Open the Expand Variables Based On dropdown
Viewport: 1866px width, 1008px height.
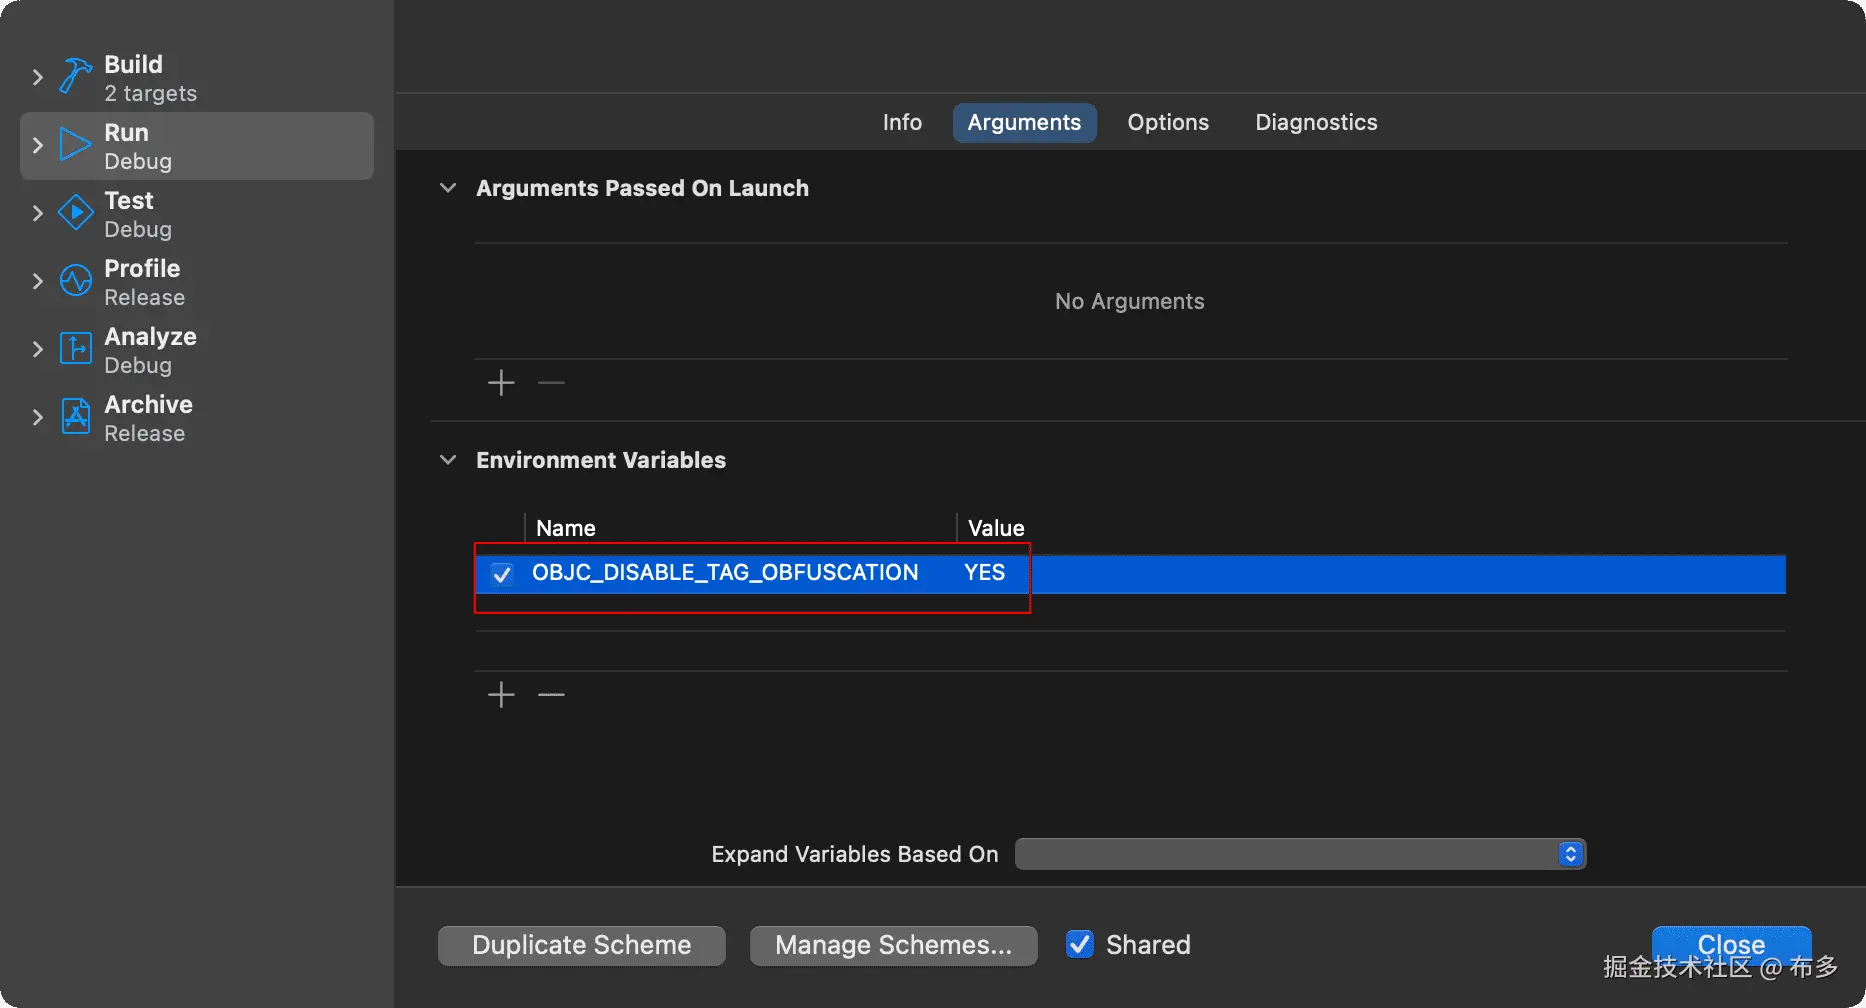(x=1300, y=854)
